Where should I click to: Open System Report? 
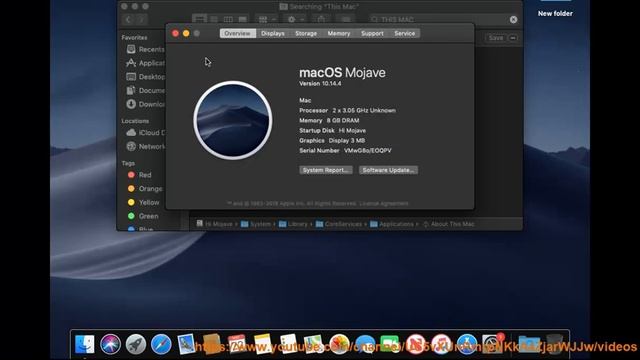pyautogui.click(x=326, y=170)
